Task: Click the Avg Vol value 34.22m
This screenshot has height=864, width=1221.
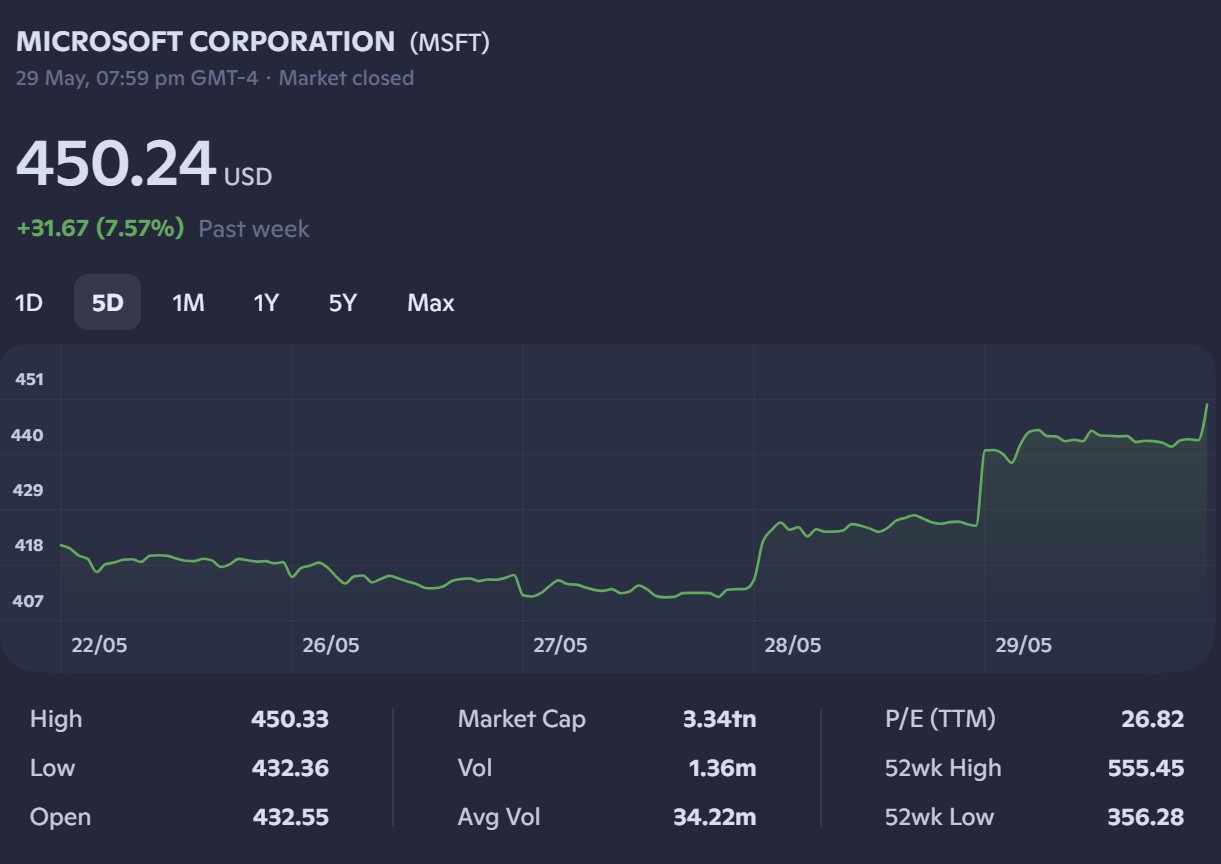Action: [x=714, y=817]
